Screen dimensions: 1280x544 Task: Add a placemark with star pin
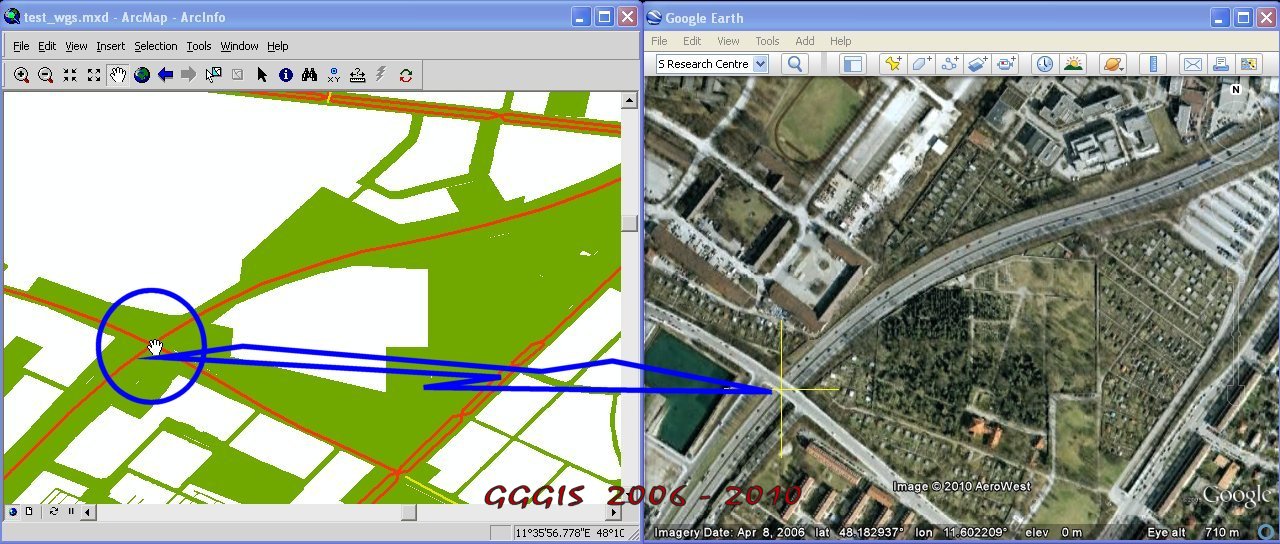(892, 64)
